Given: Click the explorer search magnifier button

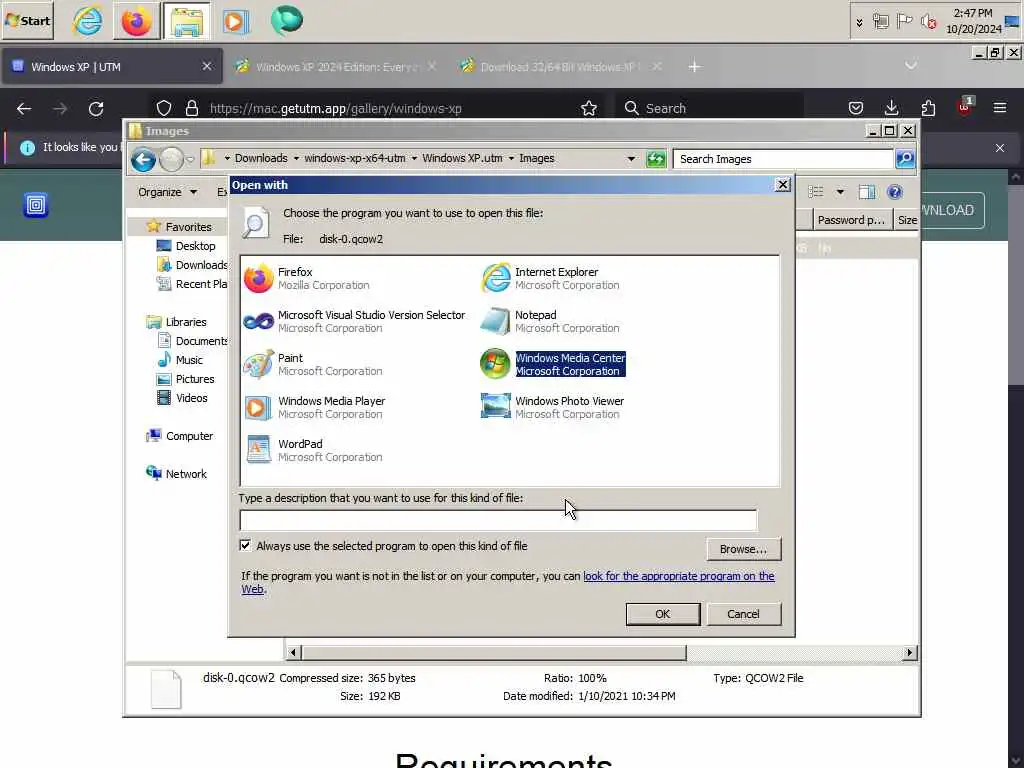Looking at the screenshot, I should [x=905, y=159].
